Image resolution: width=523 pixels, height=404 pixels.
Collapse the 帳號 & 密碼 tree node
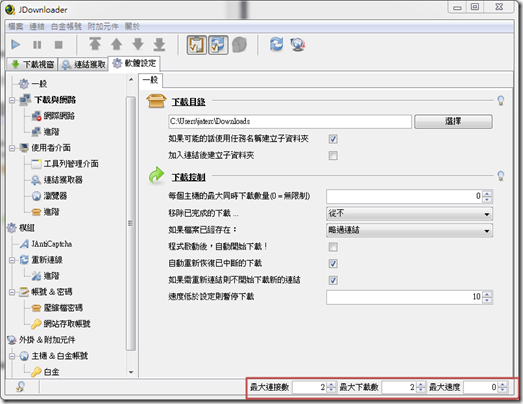pyautogui.click(x=12, y=292)
